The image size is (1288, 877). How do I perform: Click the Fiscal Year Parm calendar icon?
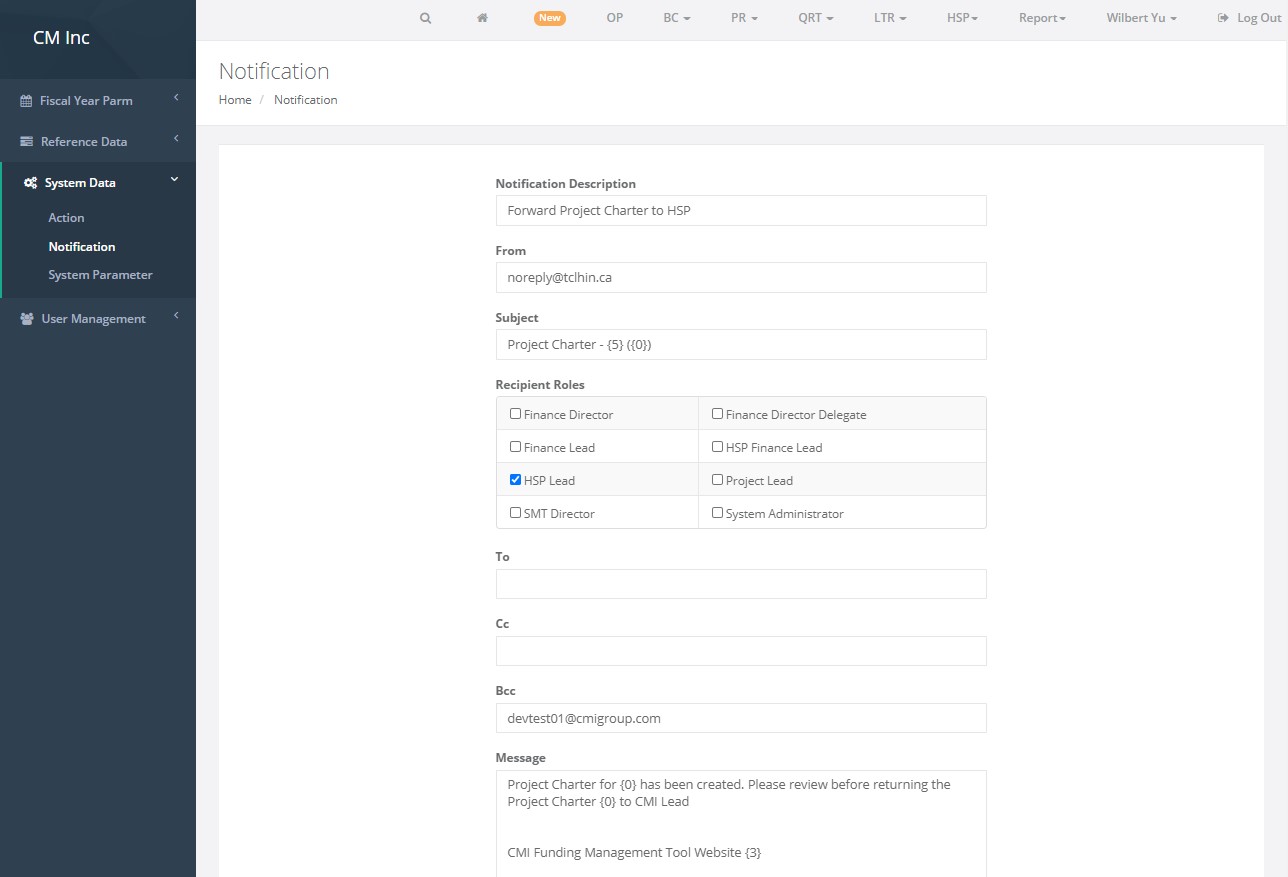tap(27, 101)
